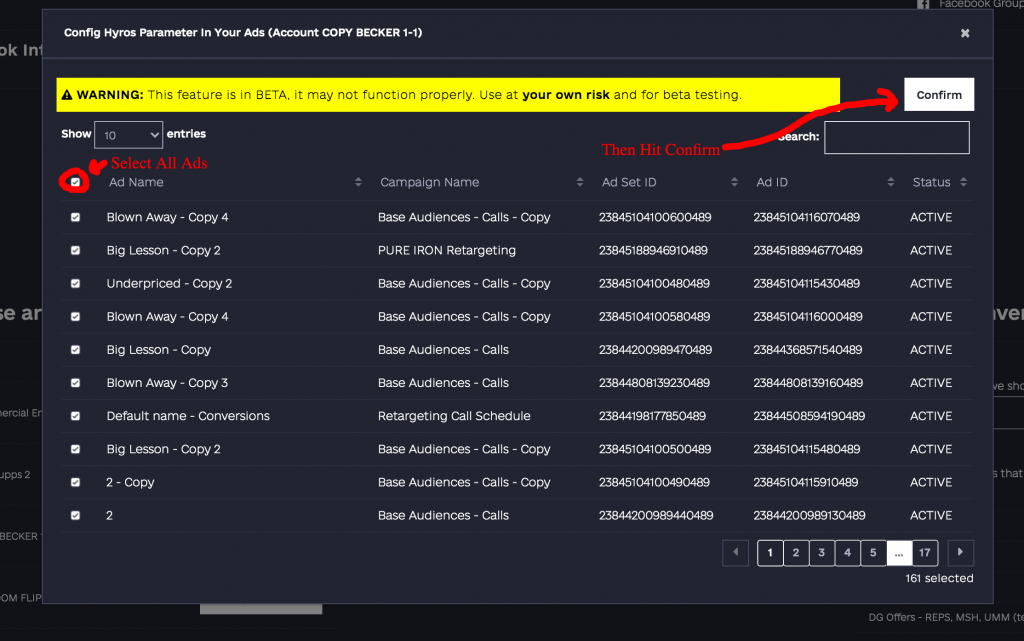This screenshot has width=1024, height=641.
Task: Click the Ad Name column sort arrows
Action: (x=358, y=182)
